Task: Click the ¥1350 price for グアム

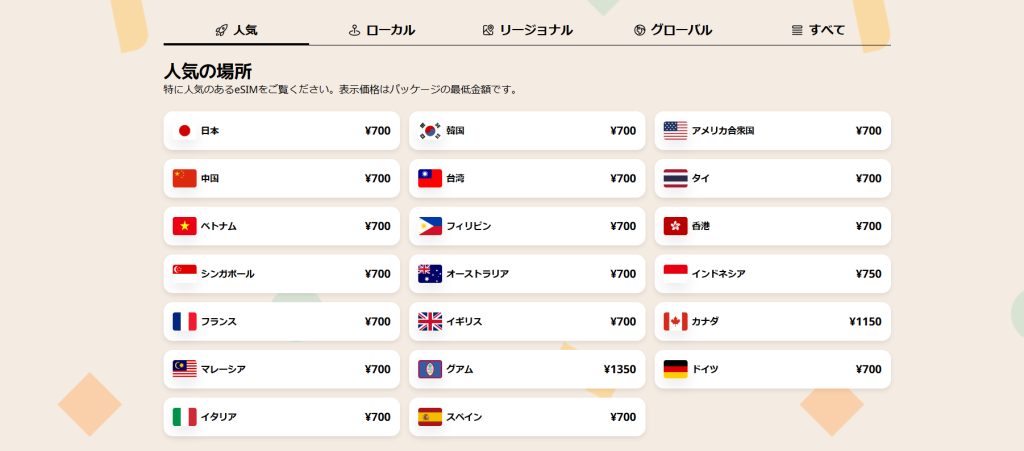Action: tap(620, 369)
